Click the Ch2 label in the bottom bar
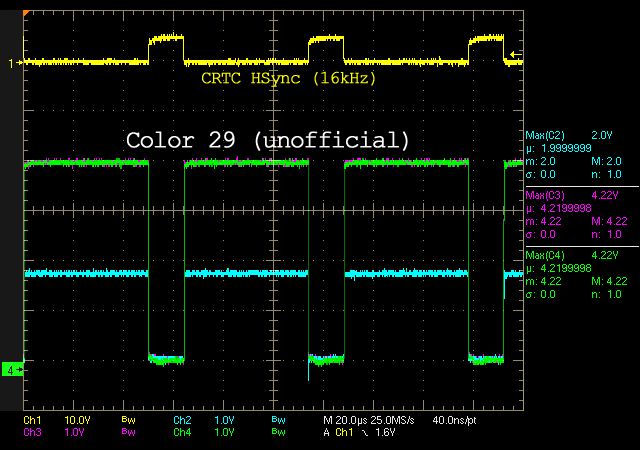 [x=182, y=420]
